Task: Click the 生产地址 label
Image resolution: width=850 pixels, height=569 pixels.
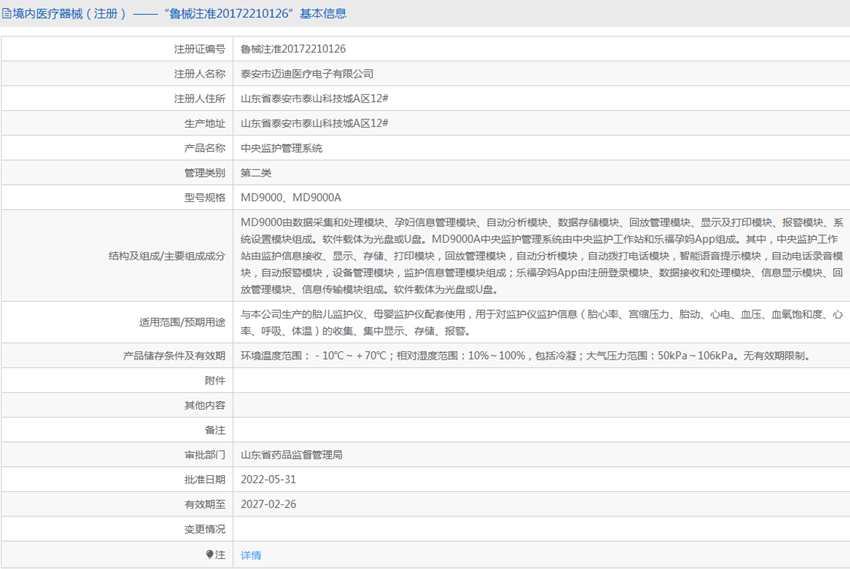Action: click(204, 124)
